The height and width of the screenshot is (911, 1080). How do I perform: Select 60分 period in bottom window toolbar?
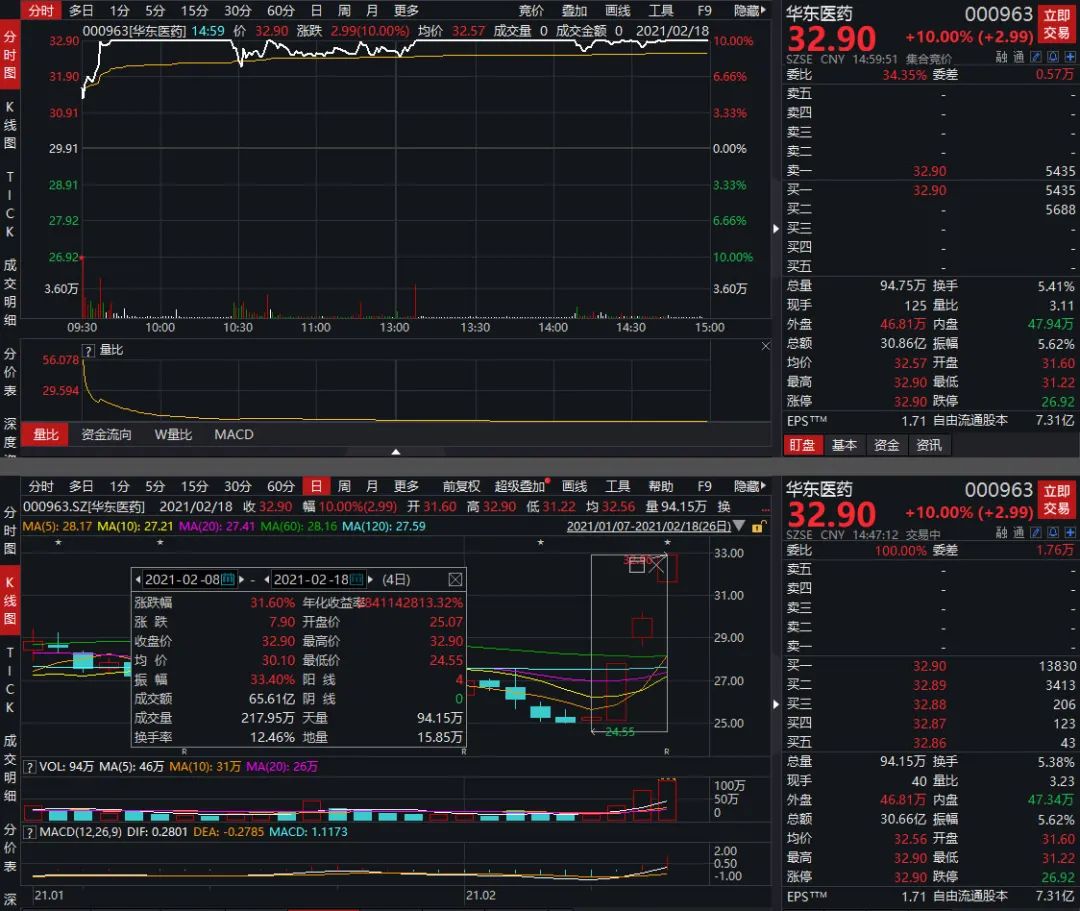pyautogui.click(x=280, y=487)
